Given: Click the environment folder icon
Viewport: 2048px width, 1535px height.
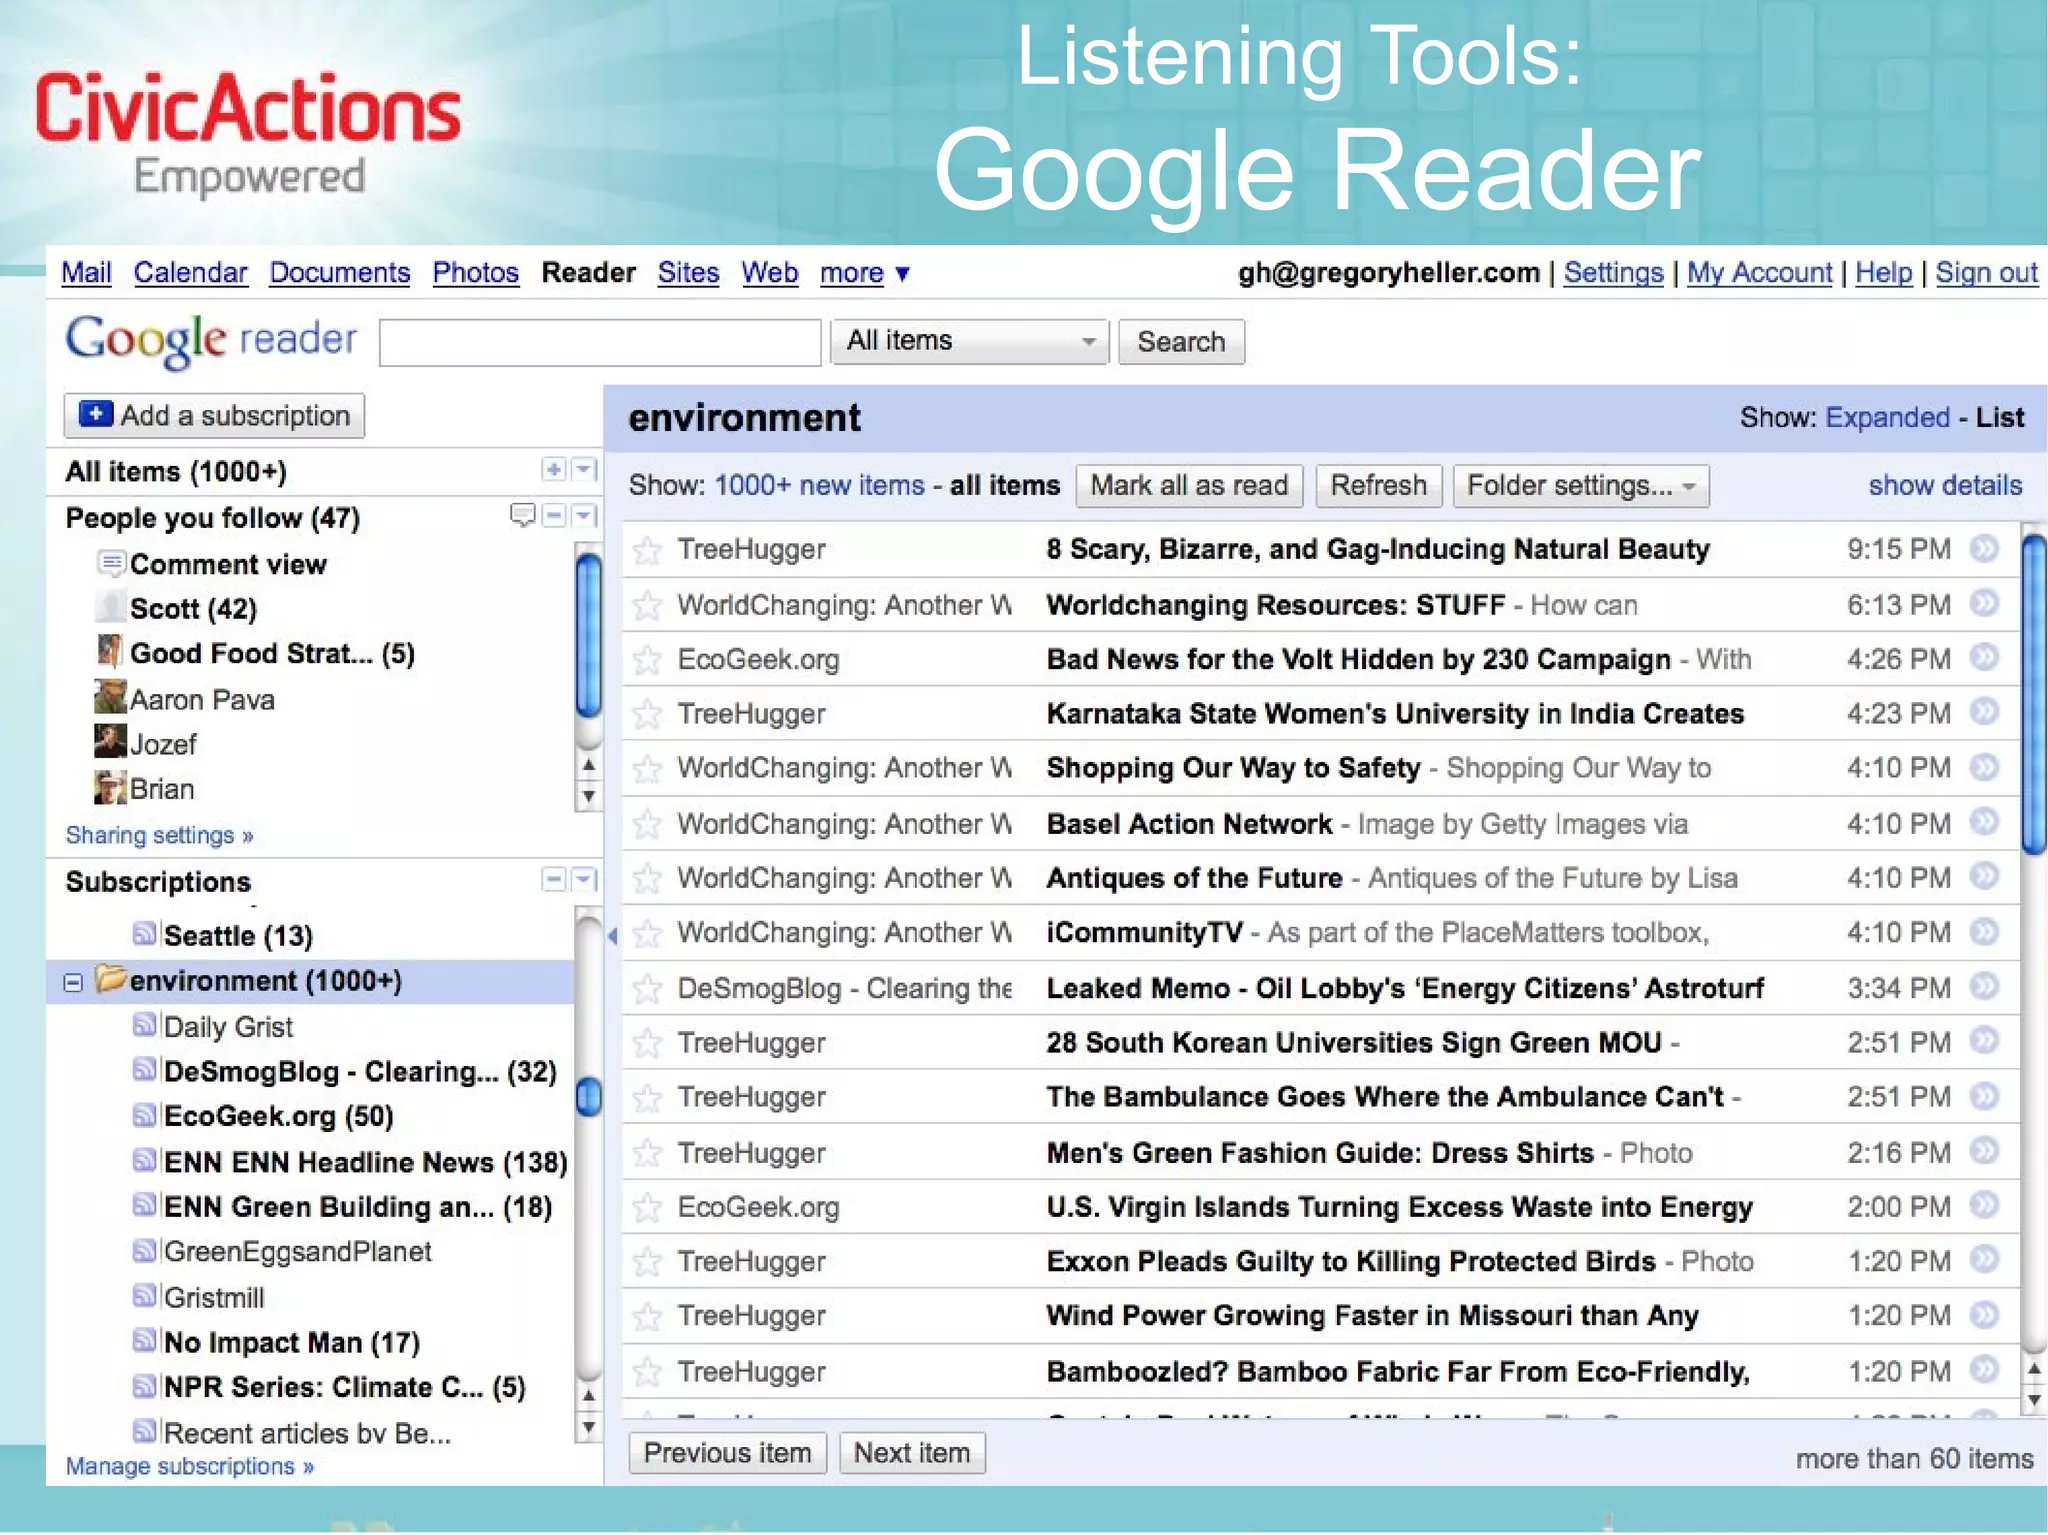Looking at the screenshot, I should point(110,978).
